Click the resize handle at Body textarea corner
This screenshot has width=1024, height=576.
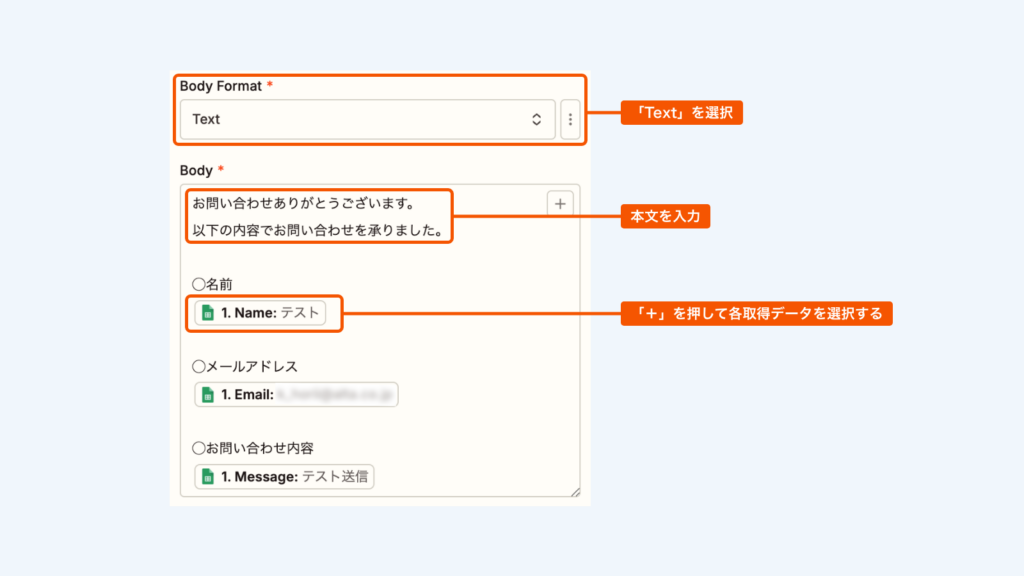click(x=575, y=492)
